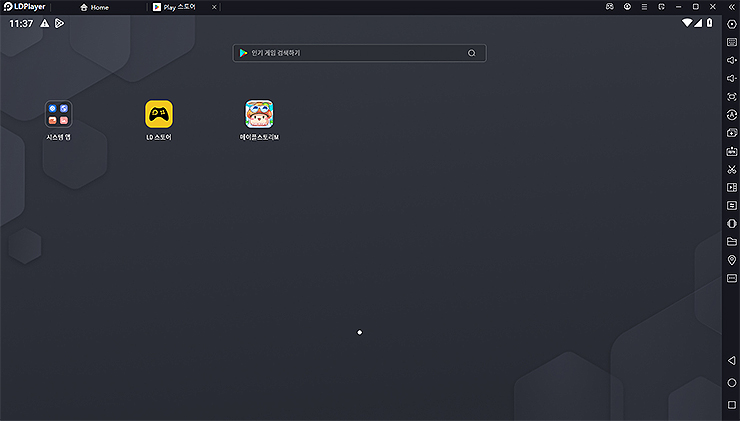Click the volume up speaker icon
Image resolution: width=740 pixels, height=421 pixels.
pos(732,60)
